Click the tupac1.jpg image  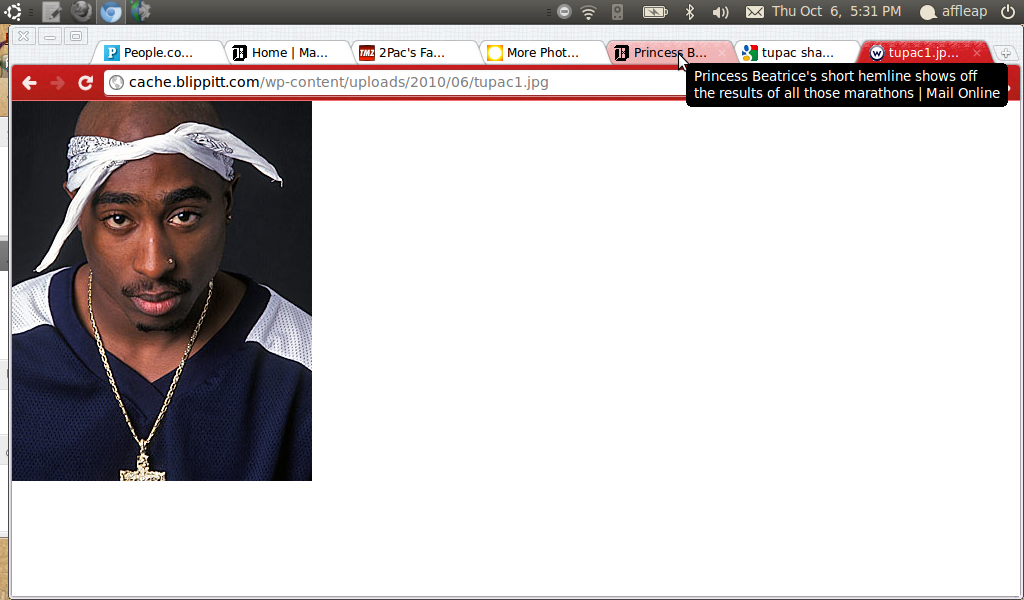[x=162, y=291]
